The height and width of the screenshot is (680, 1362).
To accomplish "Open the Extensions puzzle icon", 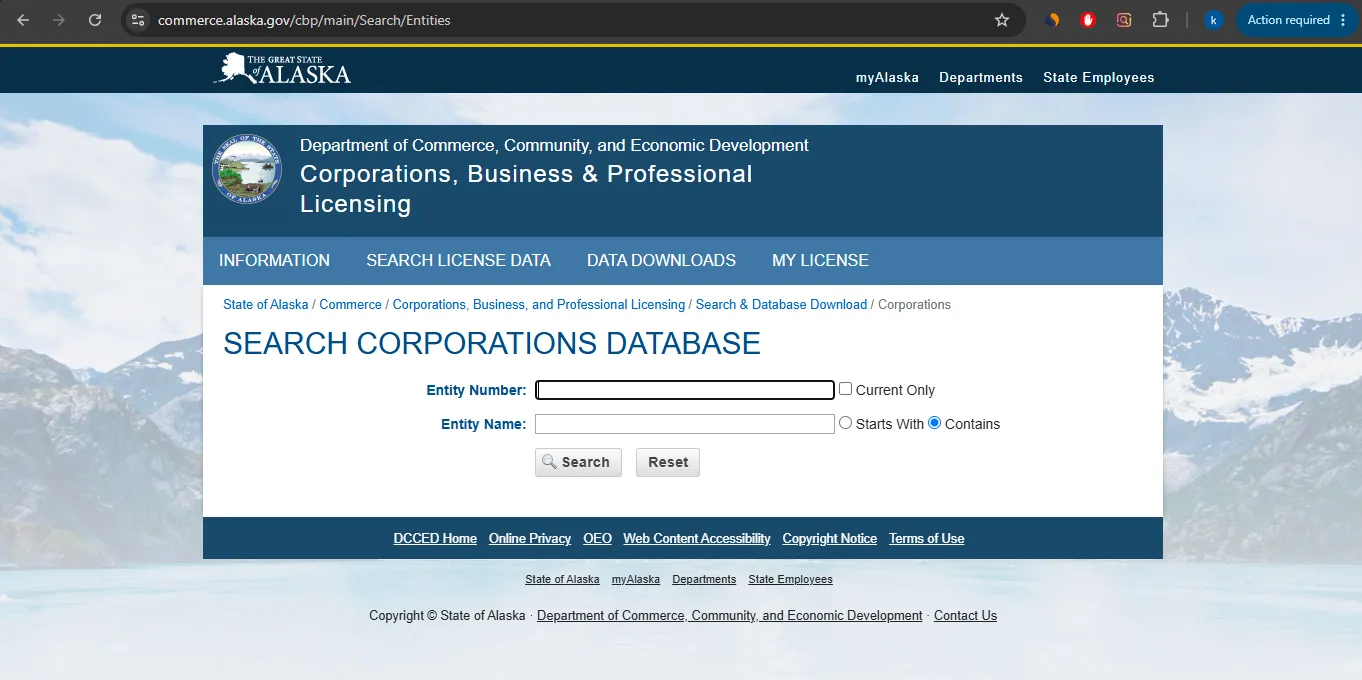I will [1160, 20].
